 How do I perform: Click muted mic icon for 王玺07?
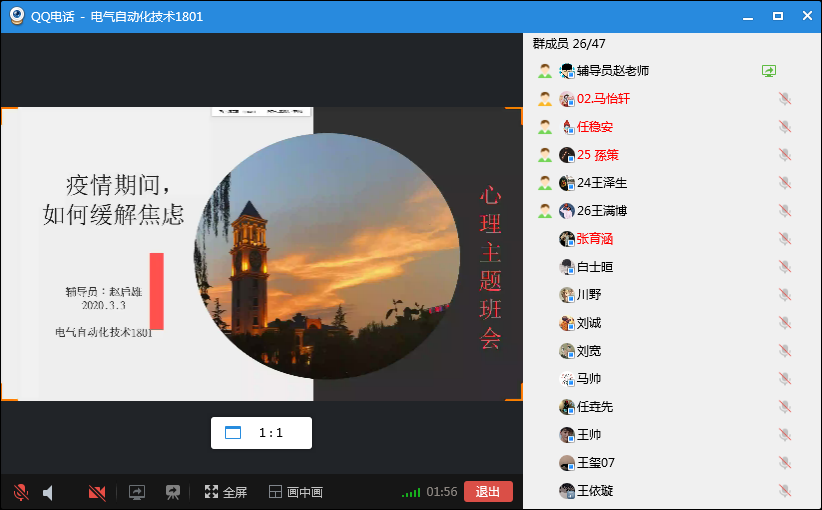tap(785, 463)
